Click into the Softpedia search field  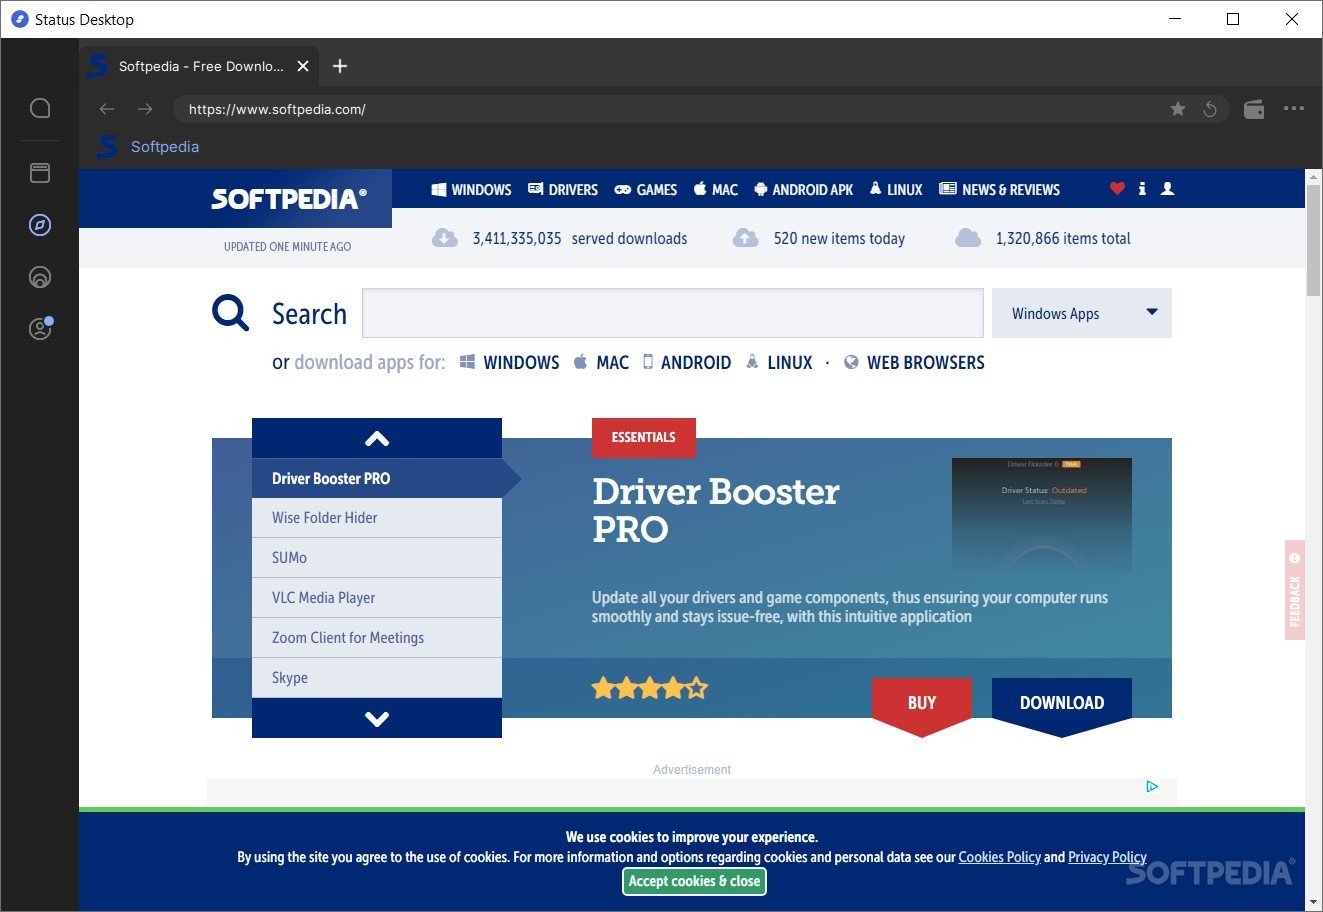673,313
